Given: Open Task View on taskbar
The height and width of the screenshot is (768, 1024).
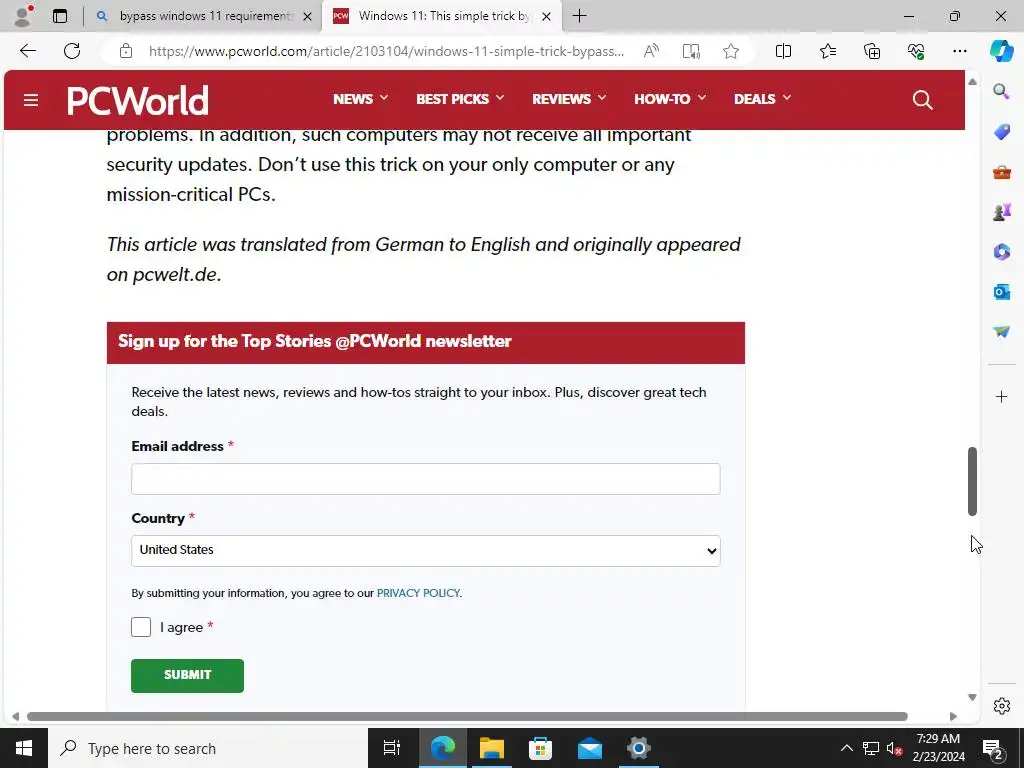Looking at the screenshot, I should pyautogui.click(x=392, y=748).
